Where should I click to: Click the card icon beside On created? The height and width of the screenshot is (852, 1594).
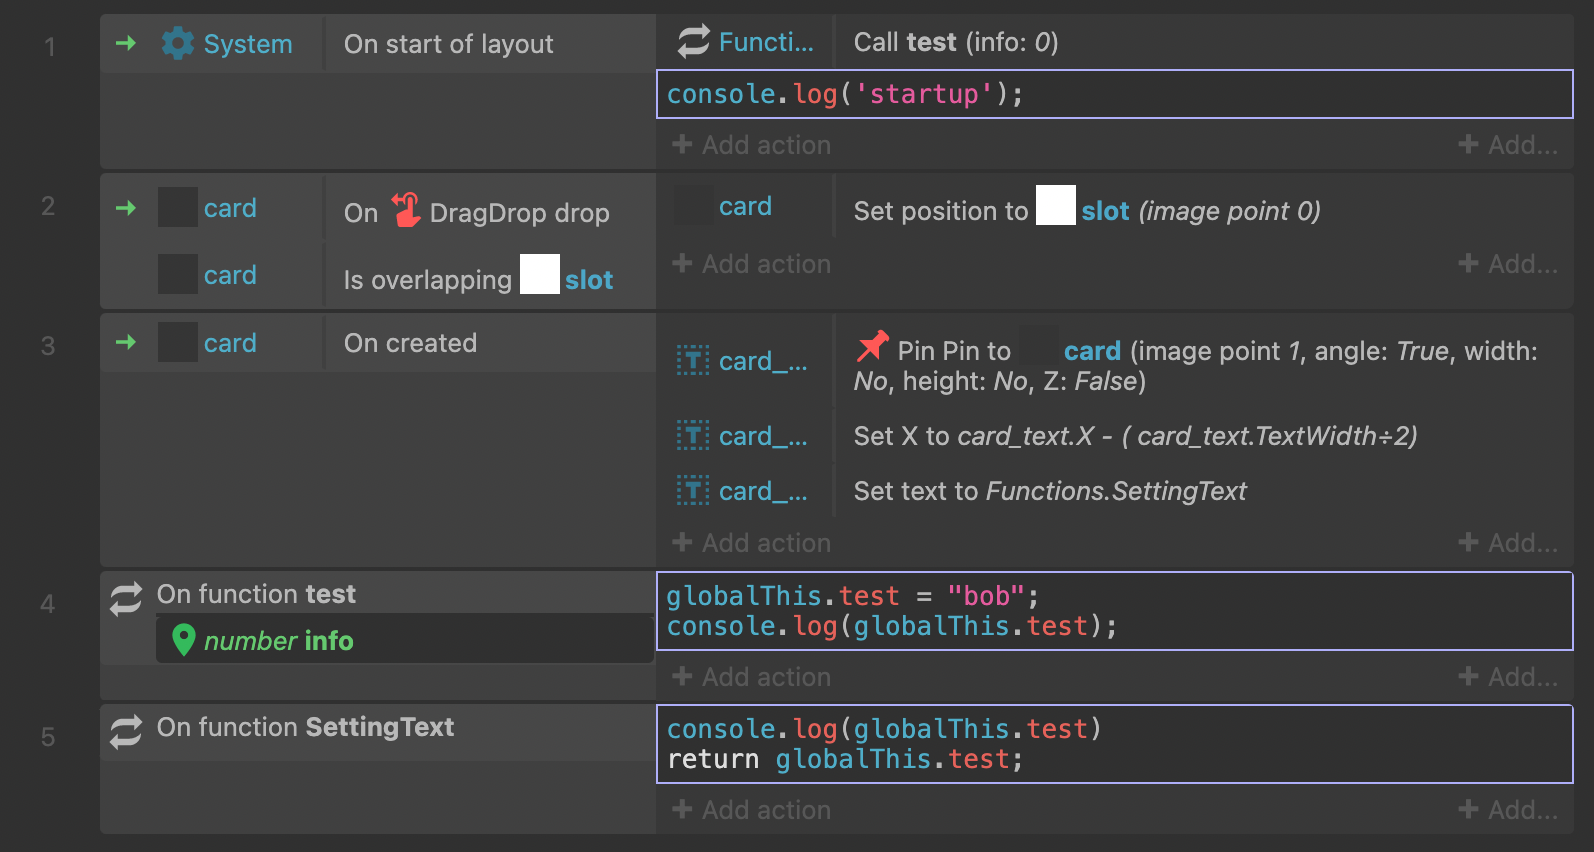178,342
